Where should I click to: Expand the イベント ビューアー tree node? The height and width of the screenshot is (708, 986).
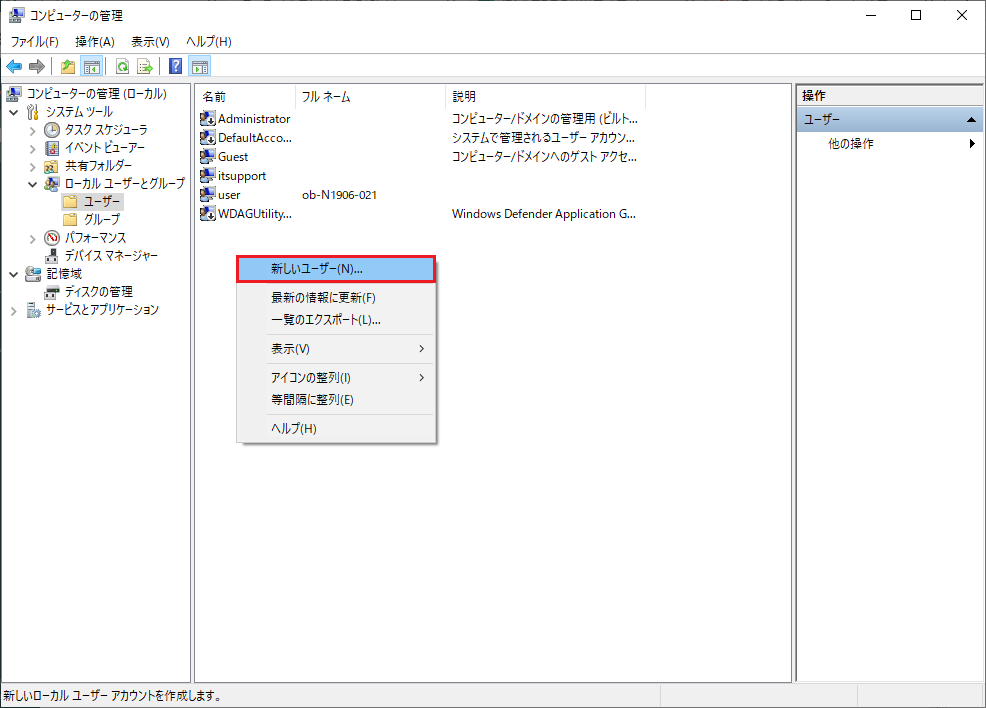[x=33, y=148]
